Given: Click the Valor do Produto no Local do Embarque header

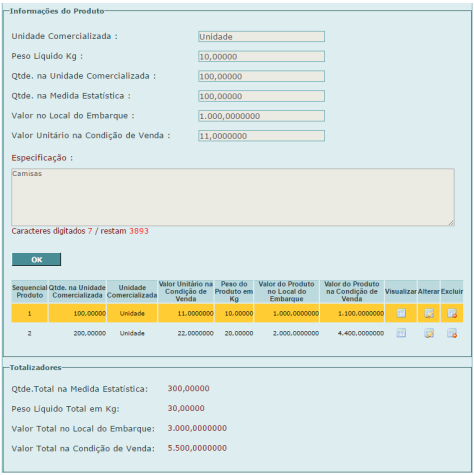Looking at the screenshot, I should (x=287, y=291).
